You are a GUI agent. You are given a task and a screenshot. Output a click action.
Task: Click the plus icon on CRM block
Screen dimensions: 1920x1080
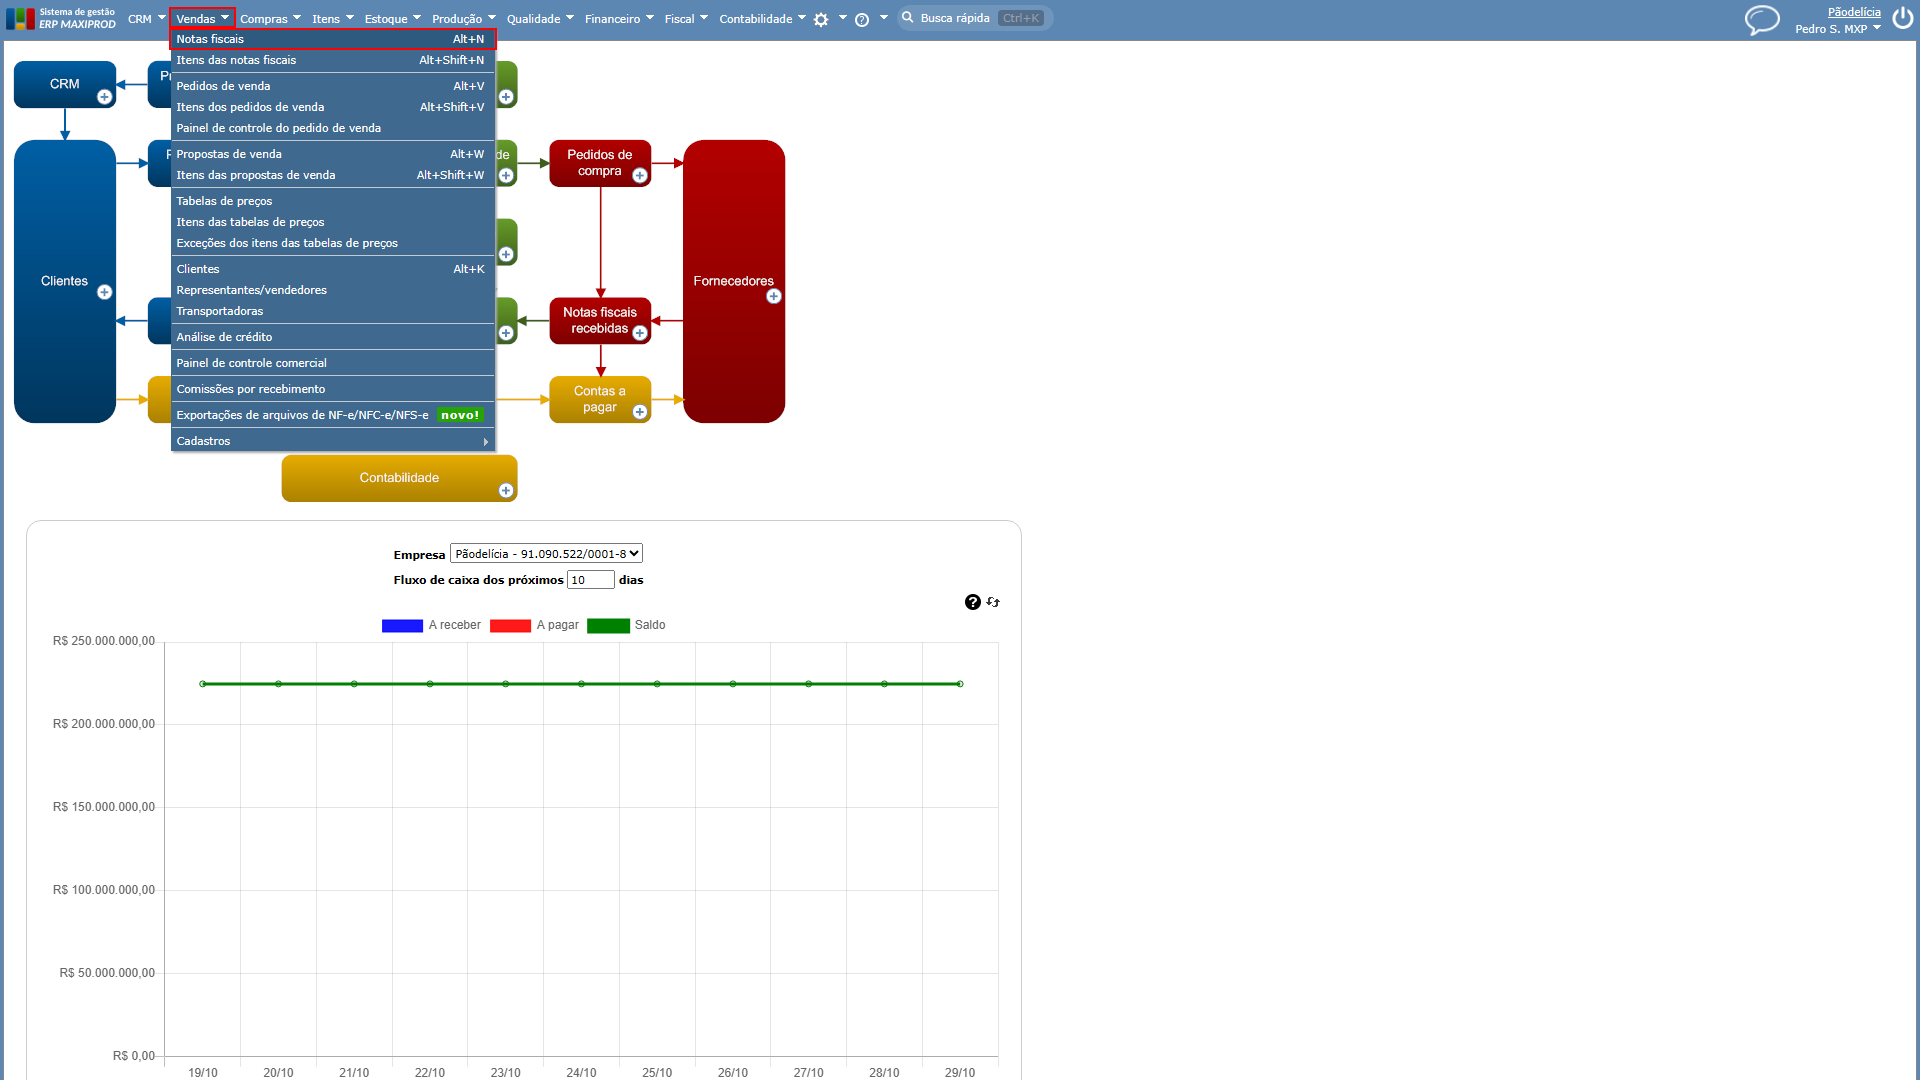pos(104,97)
